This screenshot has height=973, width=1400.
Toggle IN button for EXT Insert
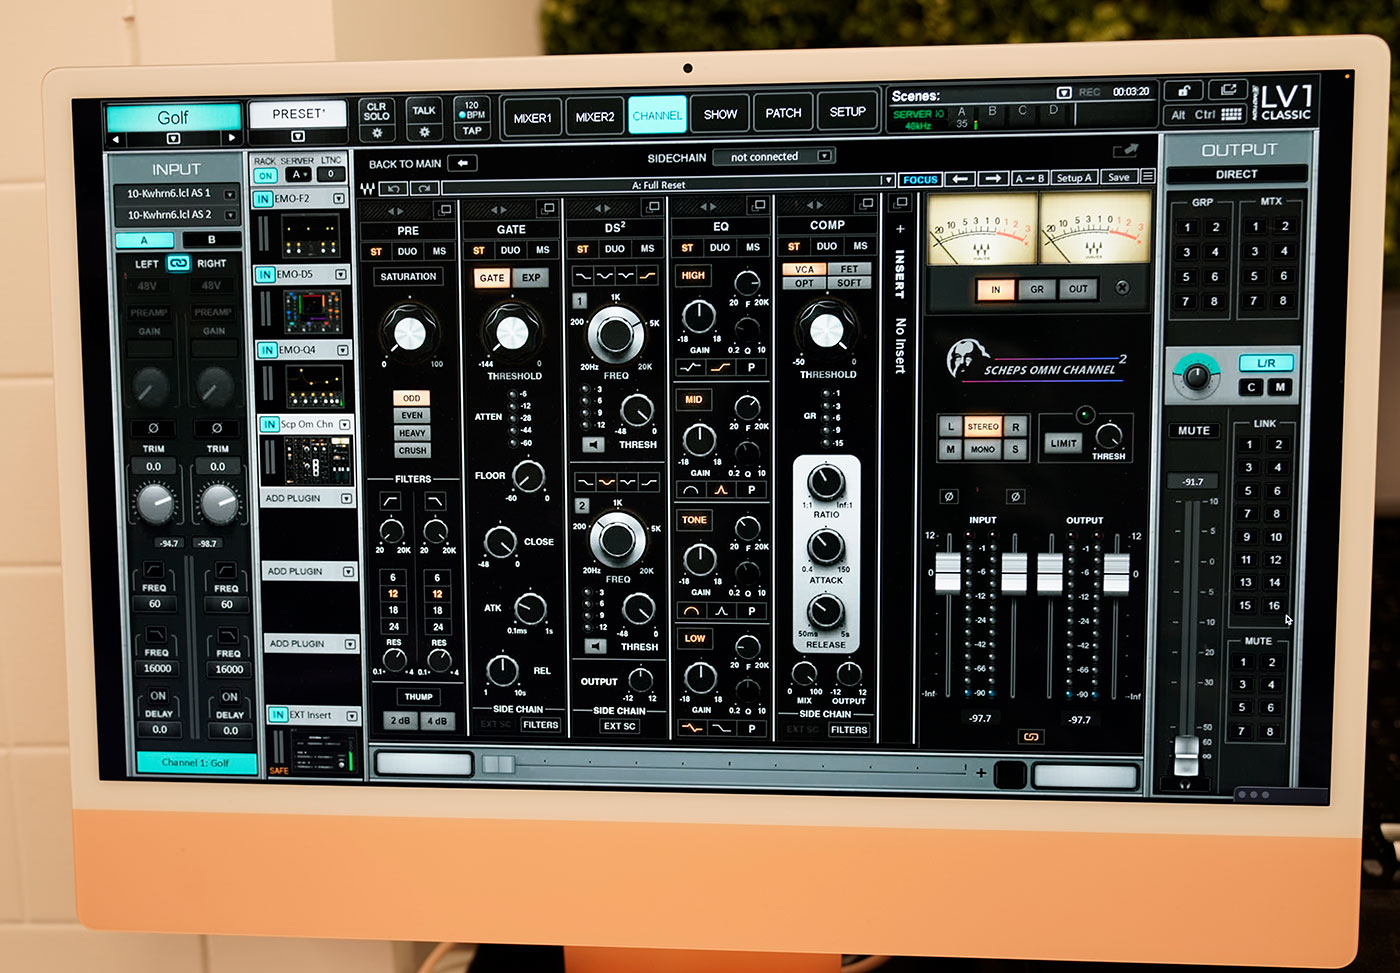278,714
